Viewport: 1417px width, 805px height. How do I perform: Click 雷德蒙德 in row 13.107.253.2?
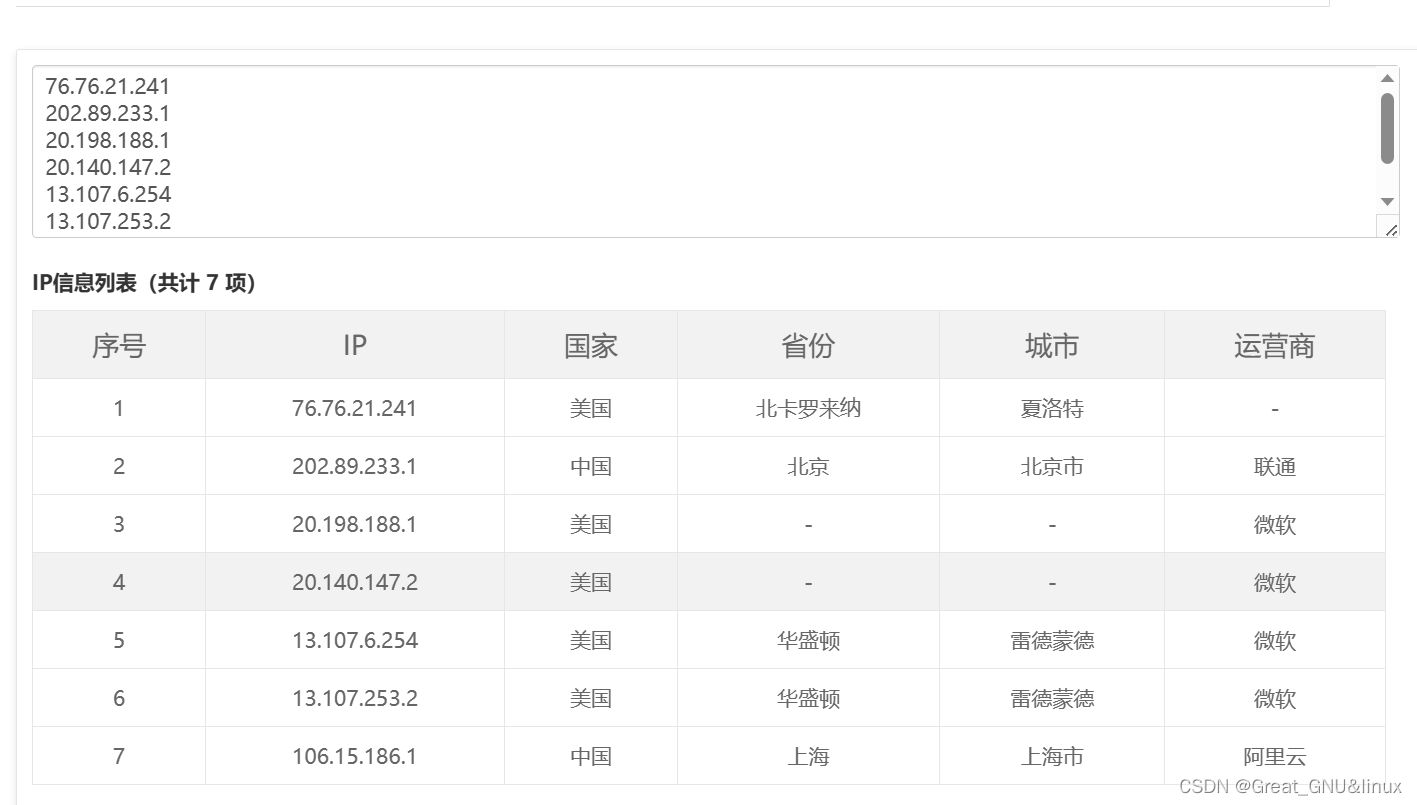[1052, 698]
